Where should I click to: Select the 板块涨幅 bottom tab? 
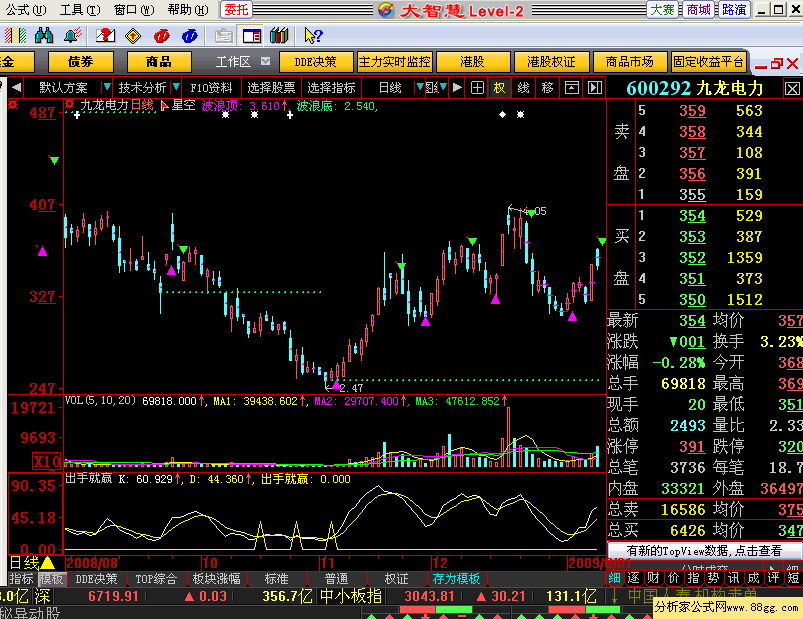tap(216, 579)
